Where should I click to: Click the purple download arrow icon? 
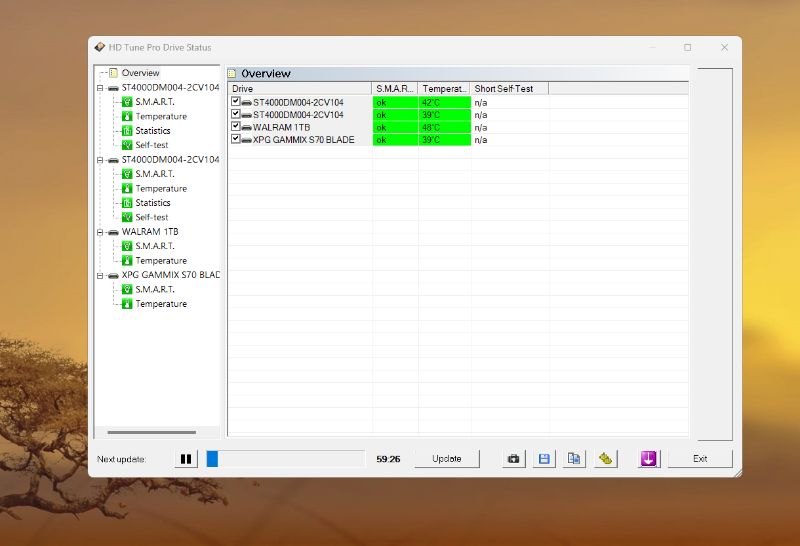point(648,459)
